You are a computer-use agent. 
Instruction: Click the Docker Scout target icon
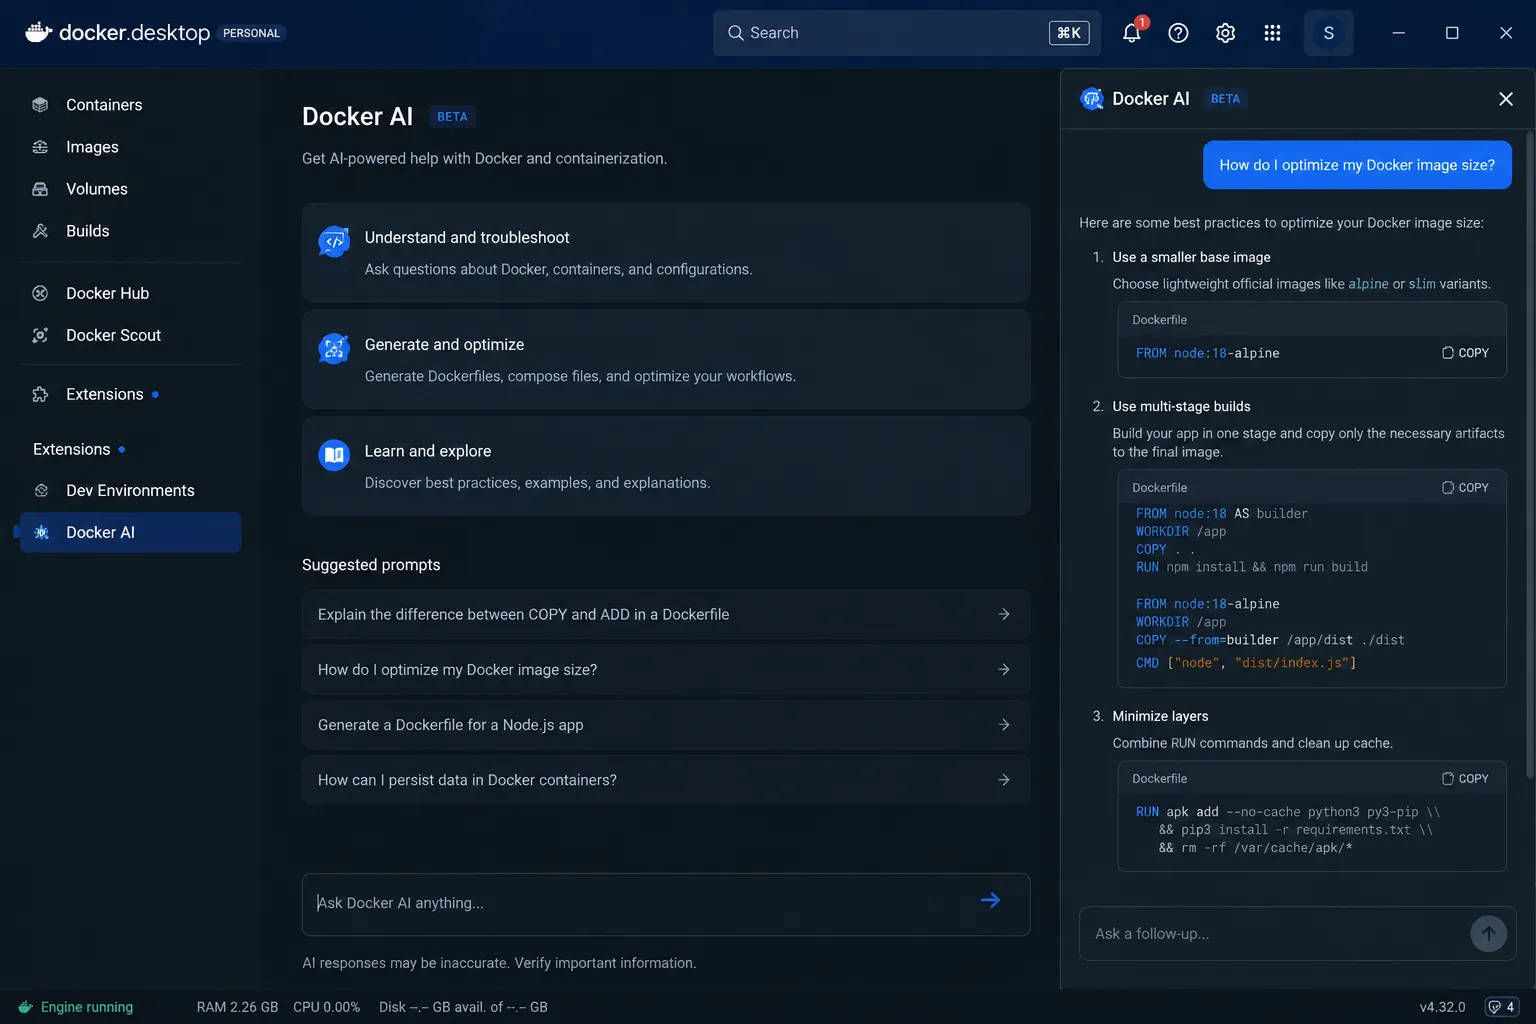pos(40,335)
